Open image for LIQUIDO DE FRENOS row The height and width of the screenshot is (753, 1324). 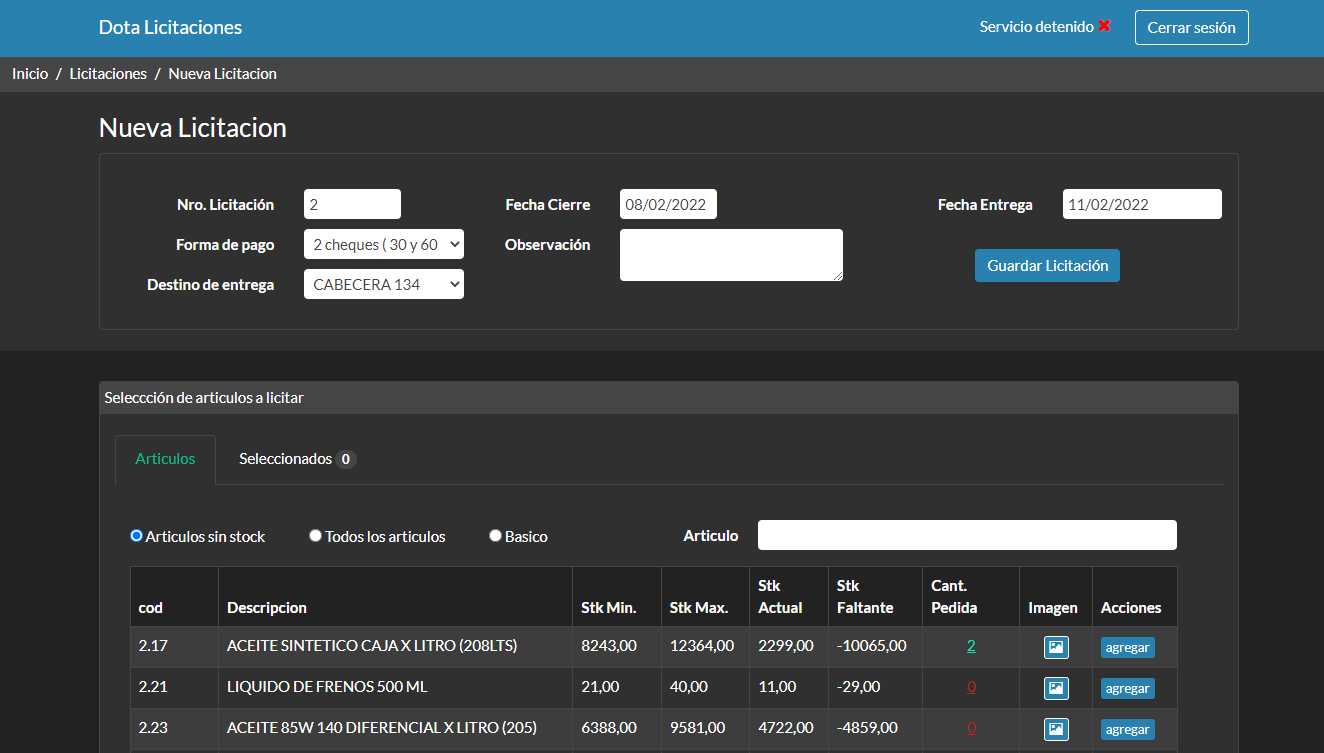pos(1056,688)
